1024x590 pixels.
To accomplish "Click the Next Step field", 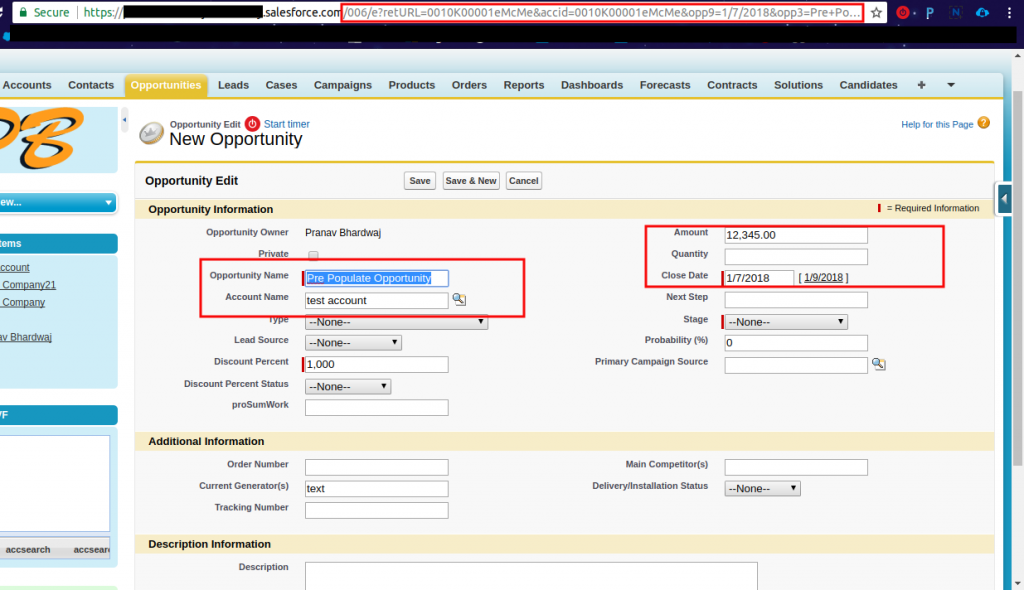I will (796, 300).
